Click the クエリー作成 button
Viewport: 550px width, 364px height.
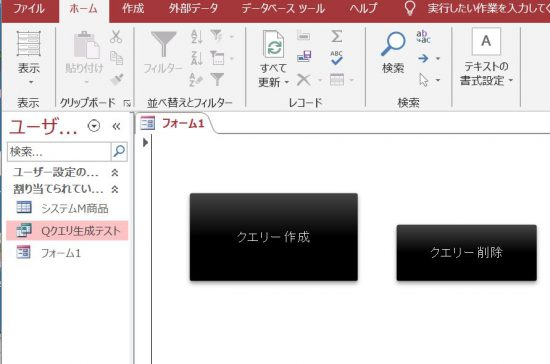274,237
